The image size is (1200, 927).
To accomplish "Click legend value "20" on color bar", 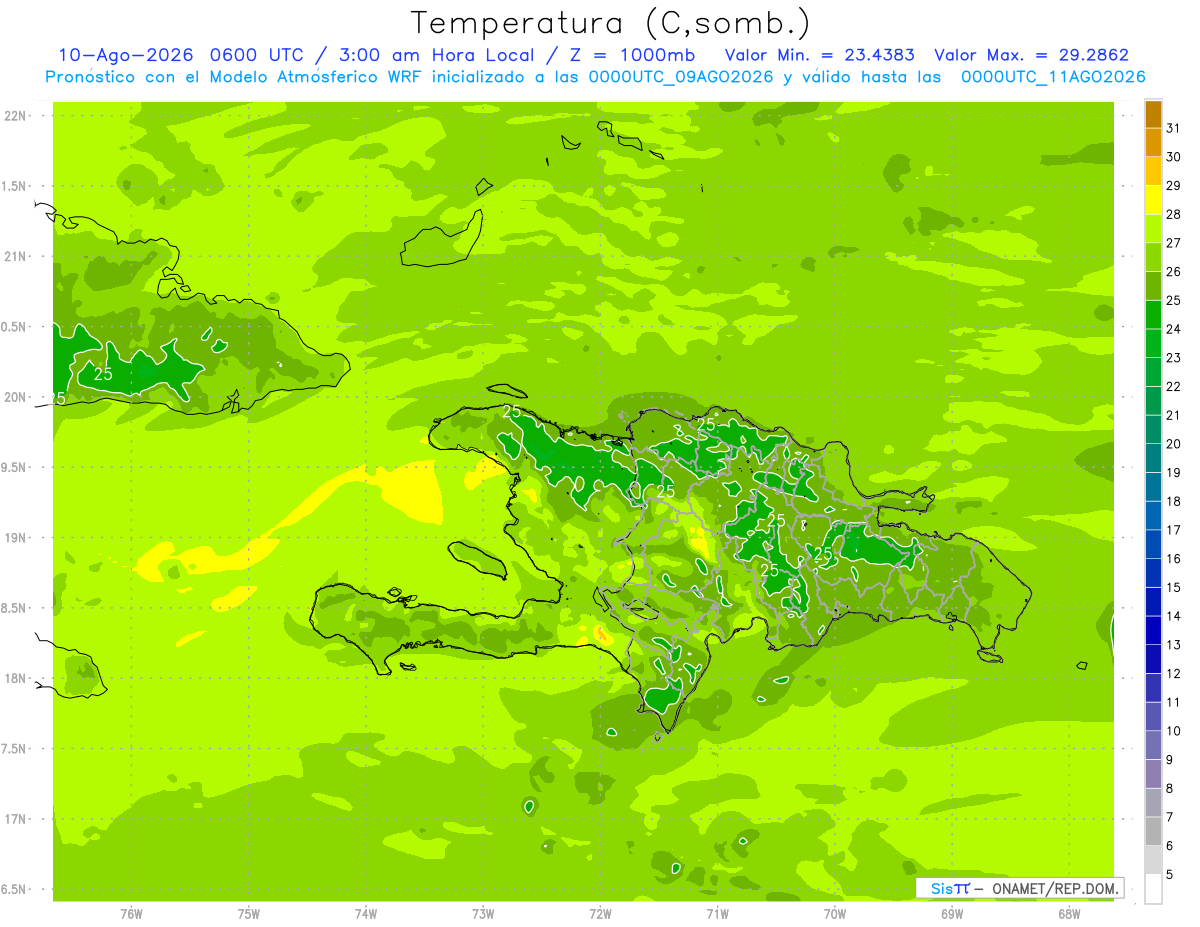I will 1174,444.
